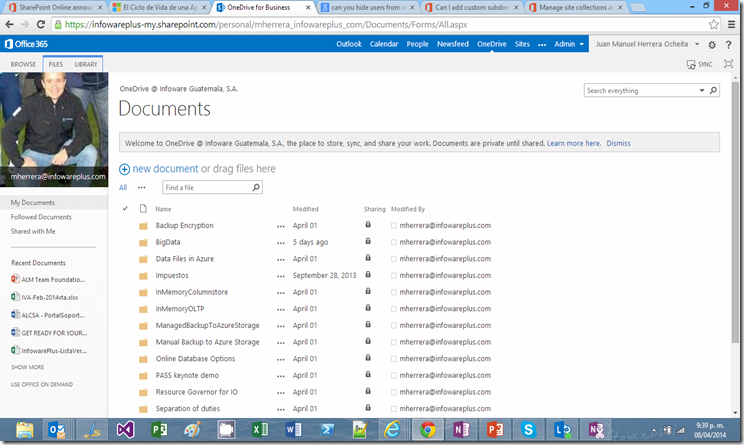Click the Chrome reload icon

[41, 24]
